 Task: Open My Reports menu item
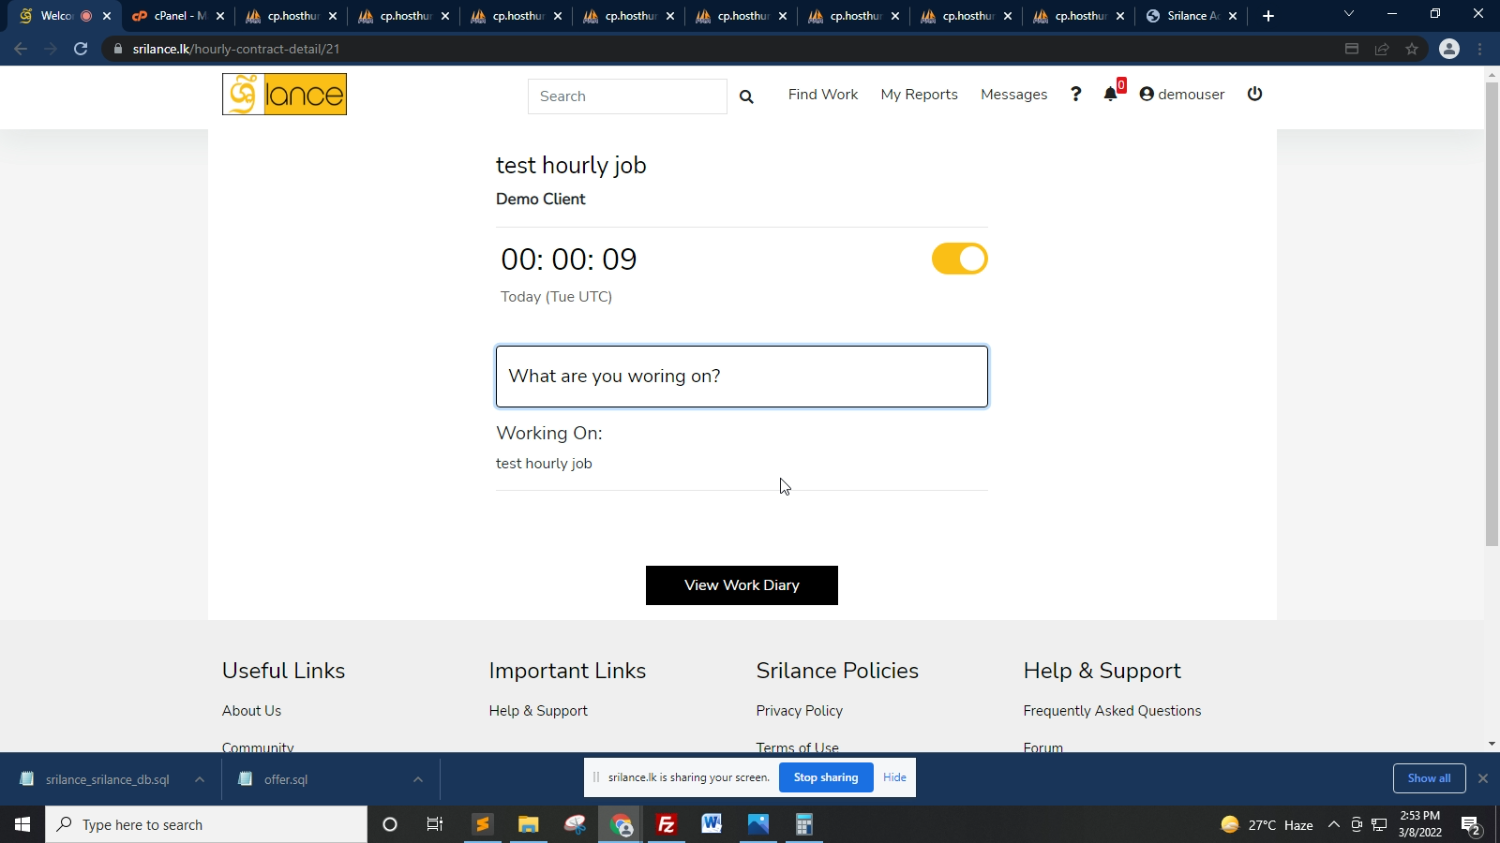(x=918, y=94)
